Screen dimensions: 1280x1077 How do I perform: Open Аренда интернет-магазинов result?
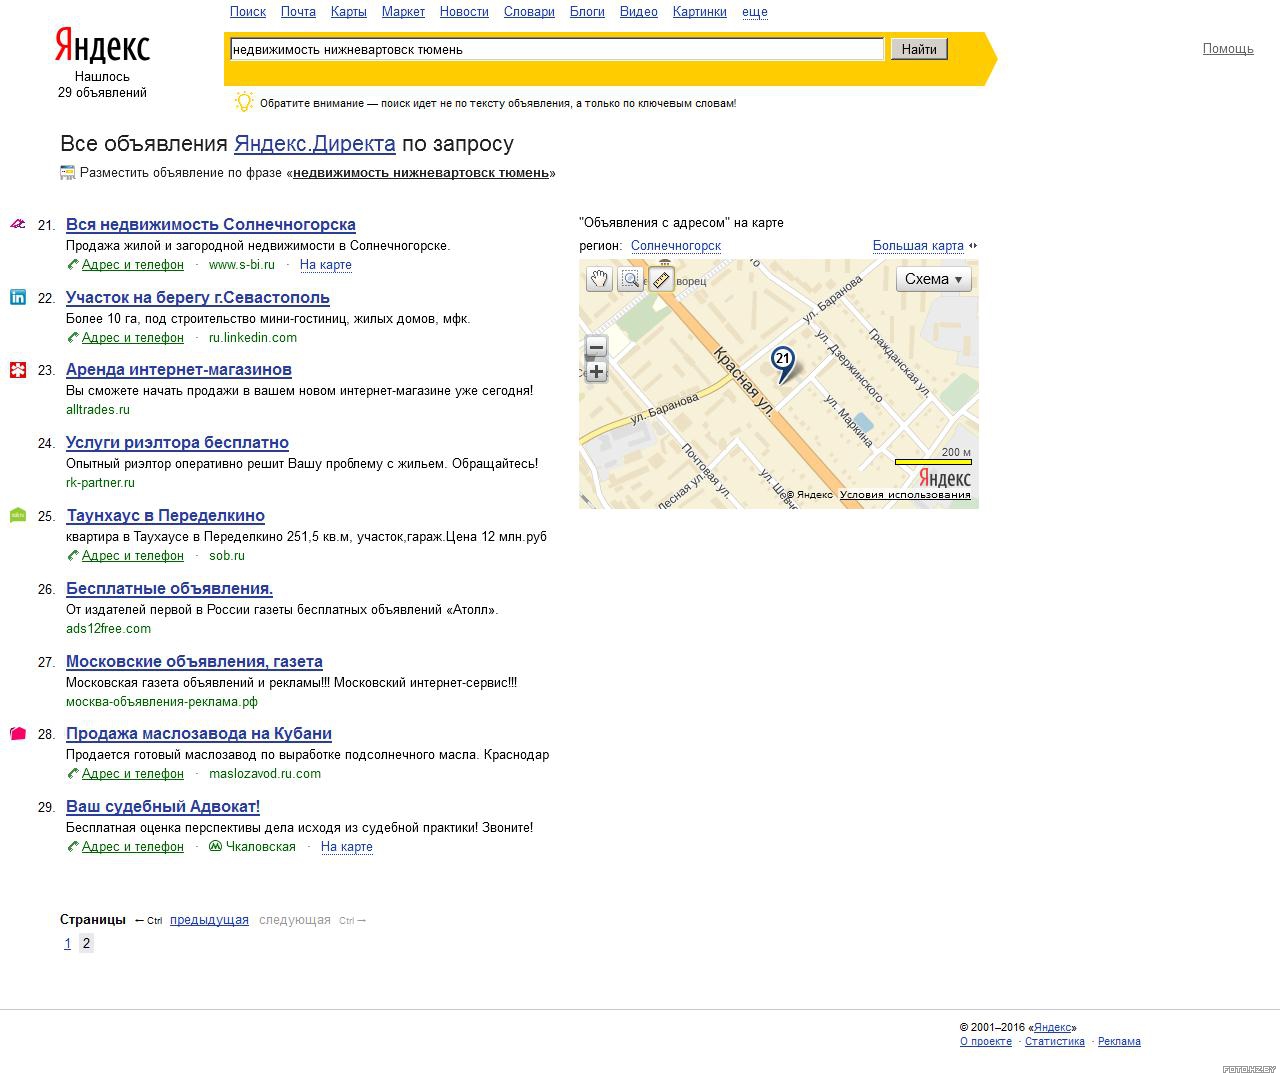coord(179,369)
